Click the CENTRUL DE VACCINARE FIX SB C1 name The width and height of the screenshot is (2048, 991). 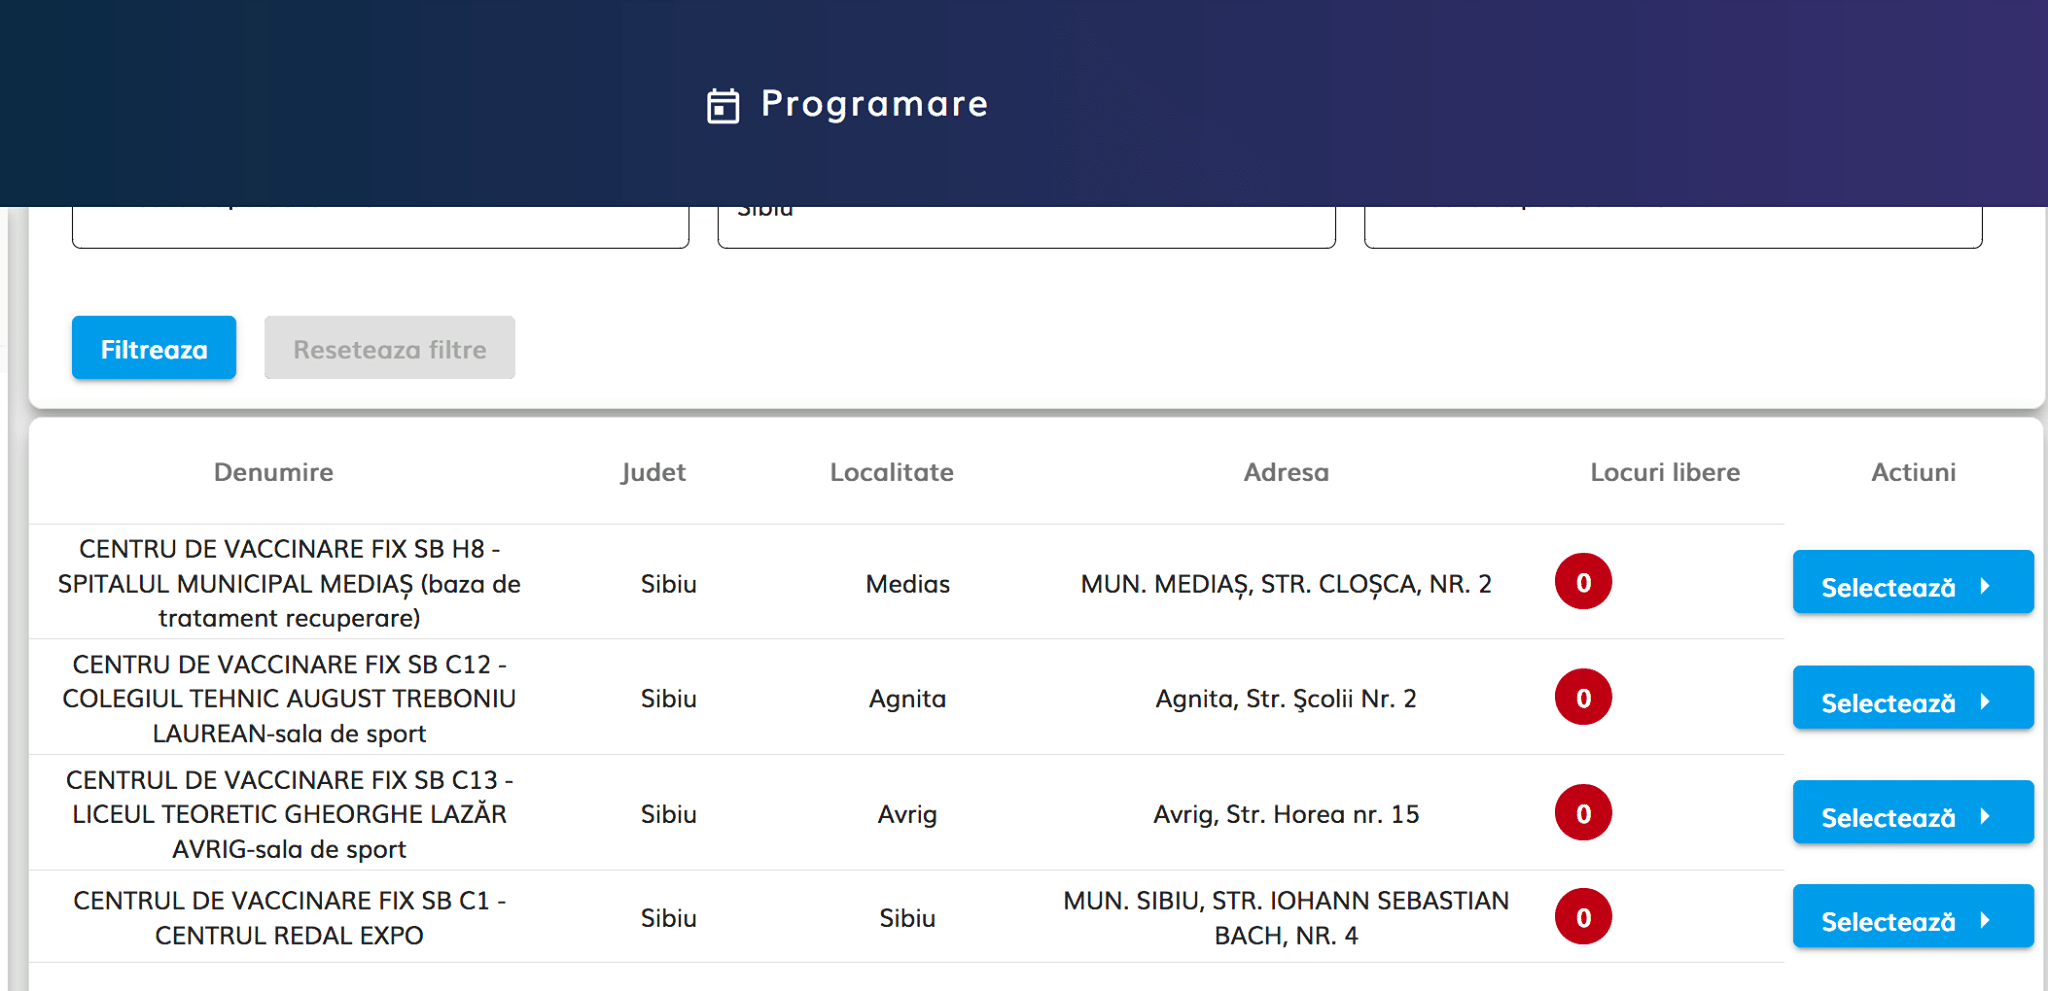[x=289, y=918]
